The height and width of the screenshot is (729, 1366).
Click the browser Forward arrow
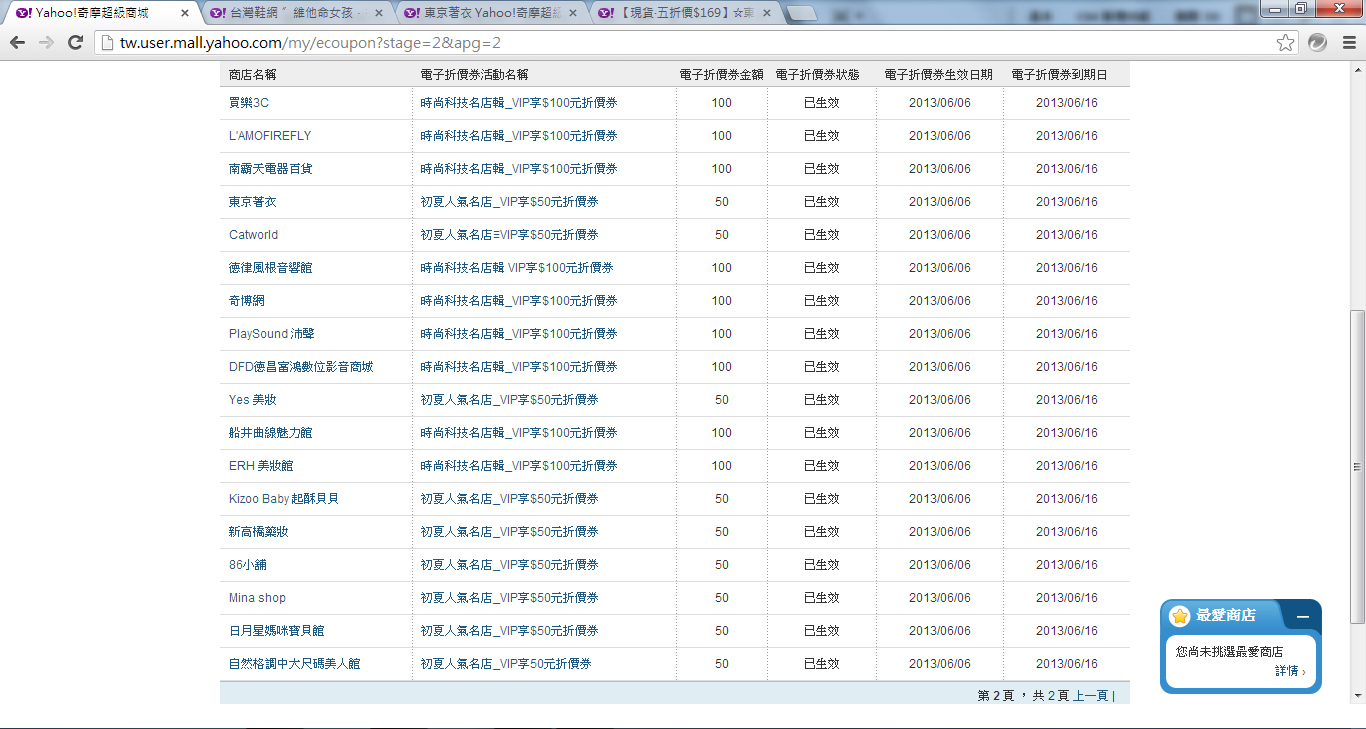coord(46,42)
